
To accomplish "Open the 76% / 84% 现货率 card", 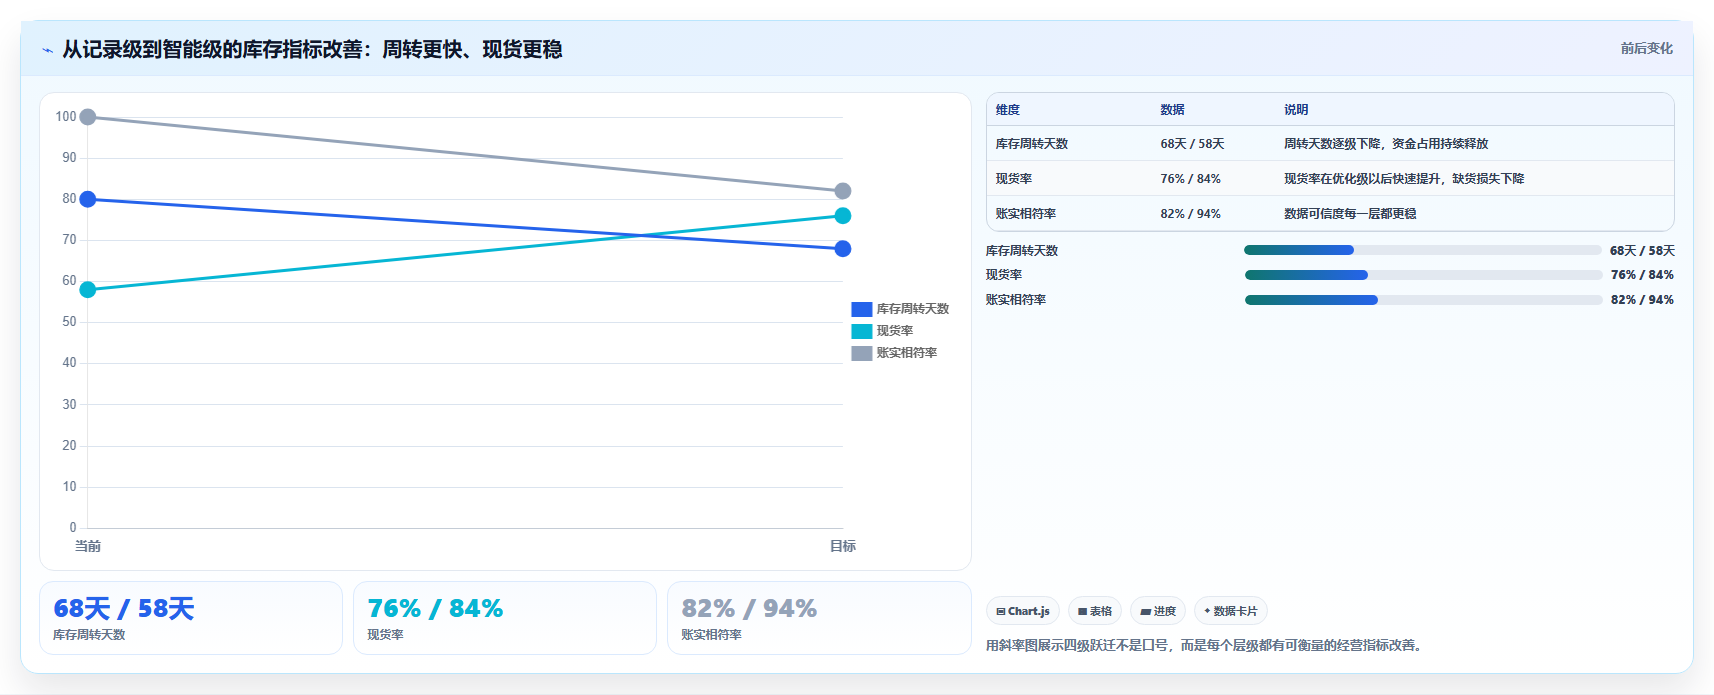I will 505,618.
